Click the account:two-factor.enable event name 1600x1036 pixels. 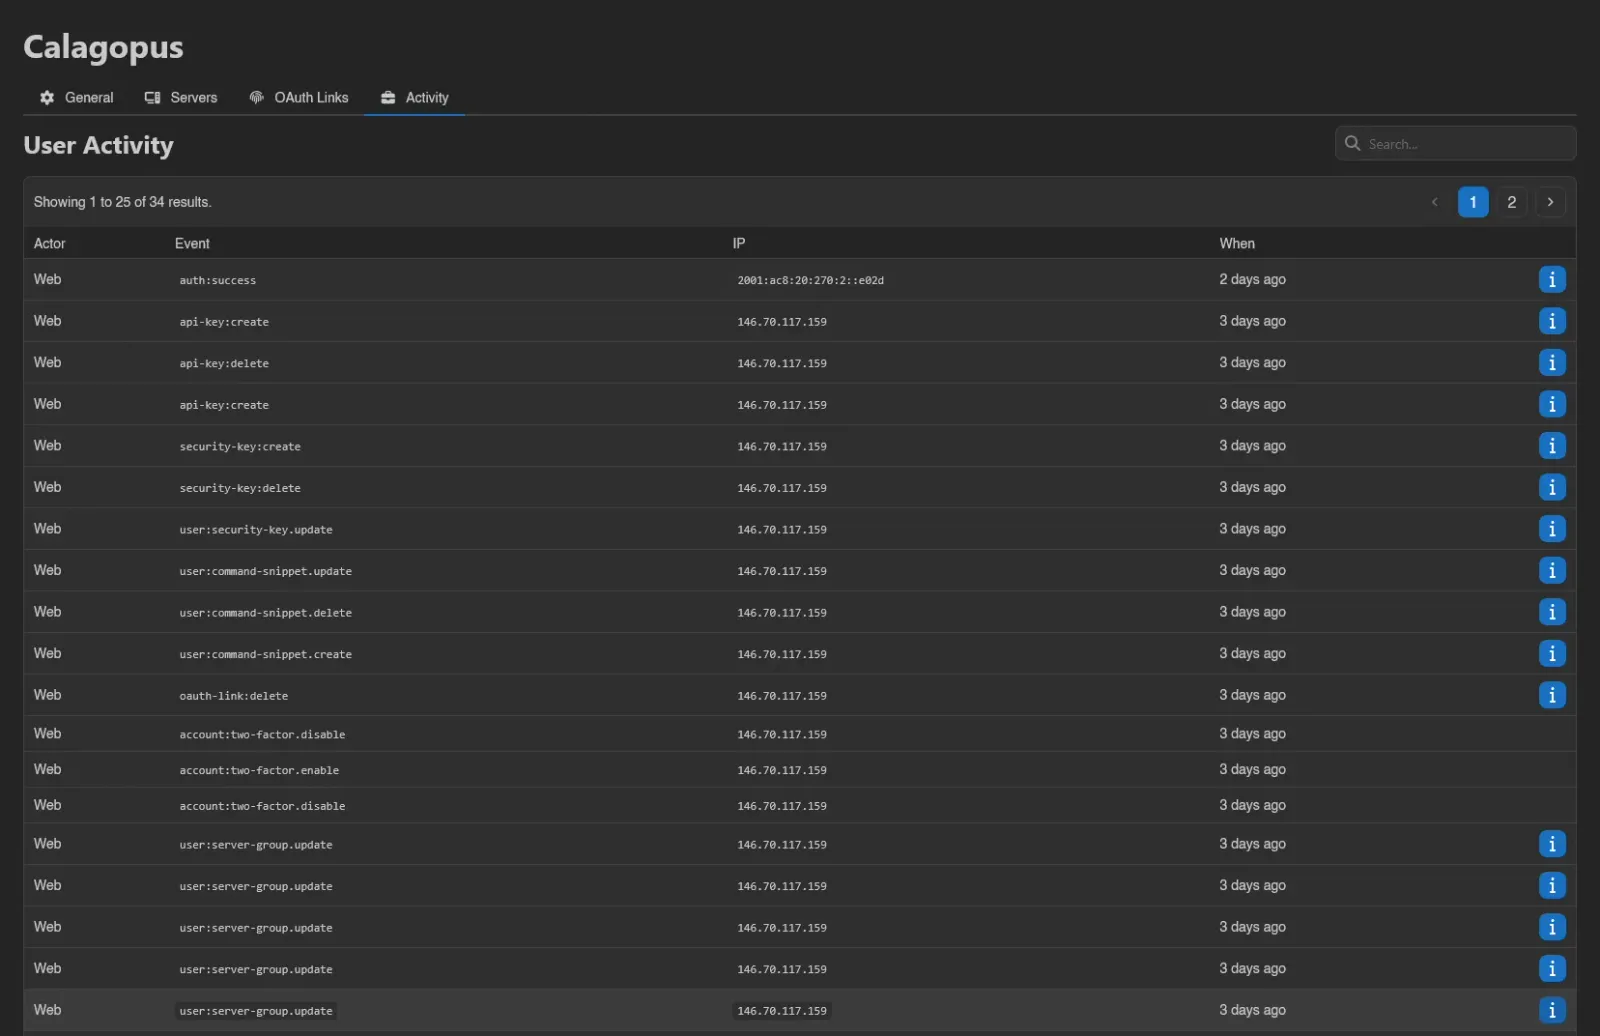(259, 771)
